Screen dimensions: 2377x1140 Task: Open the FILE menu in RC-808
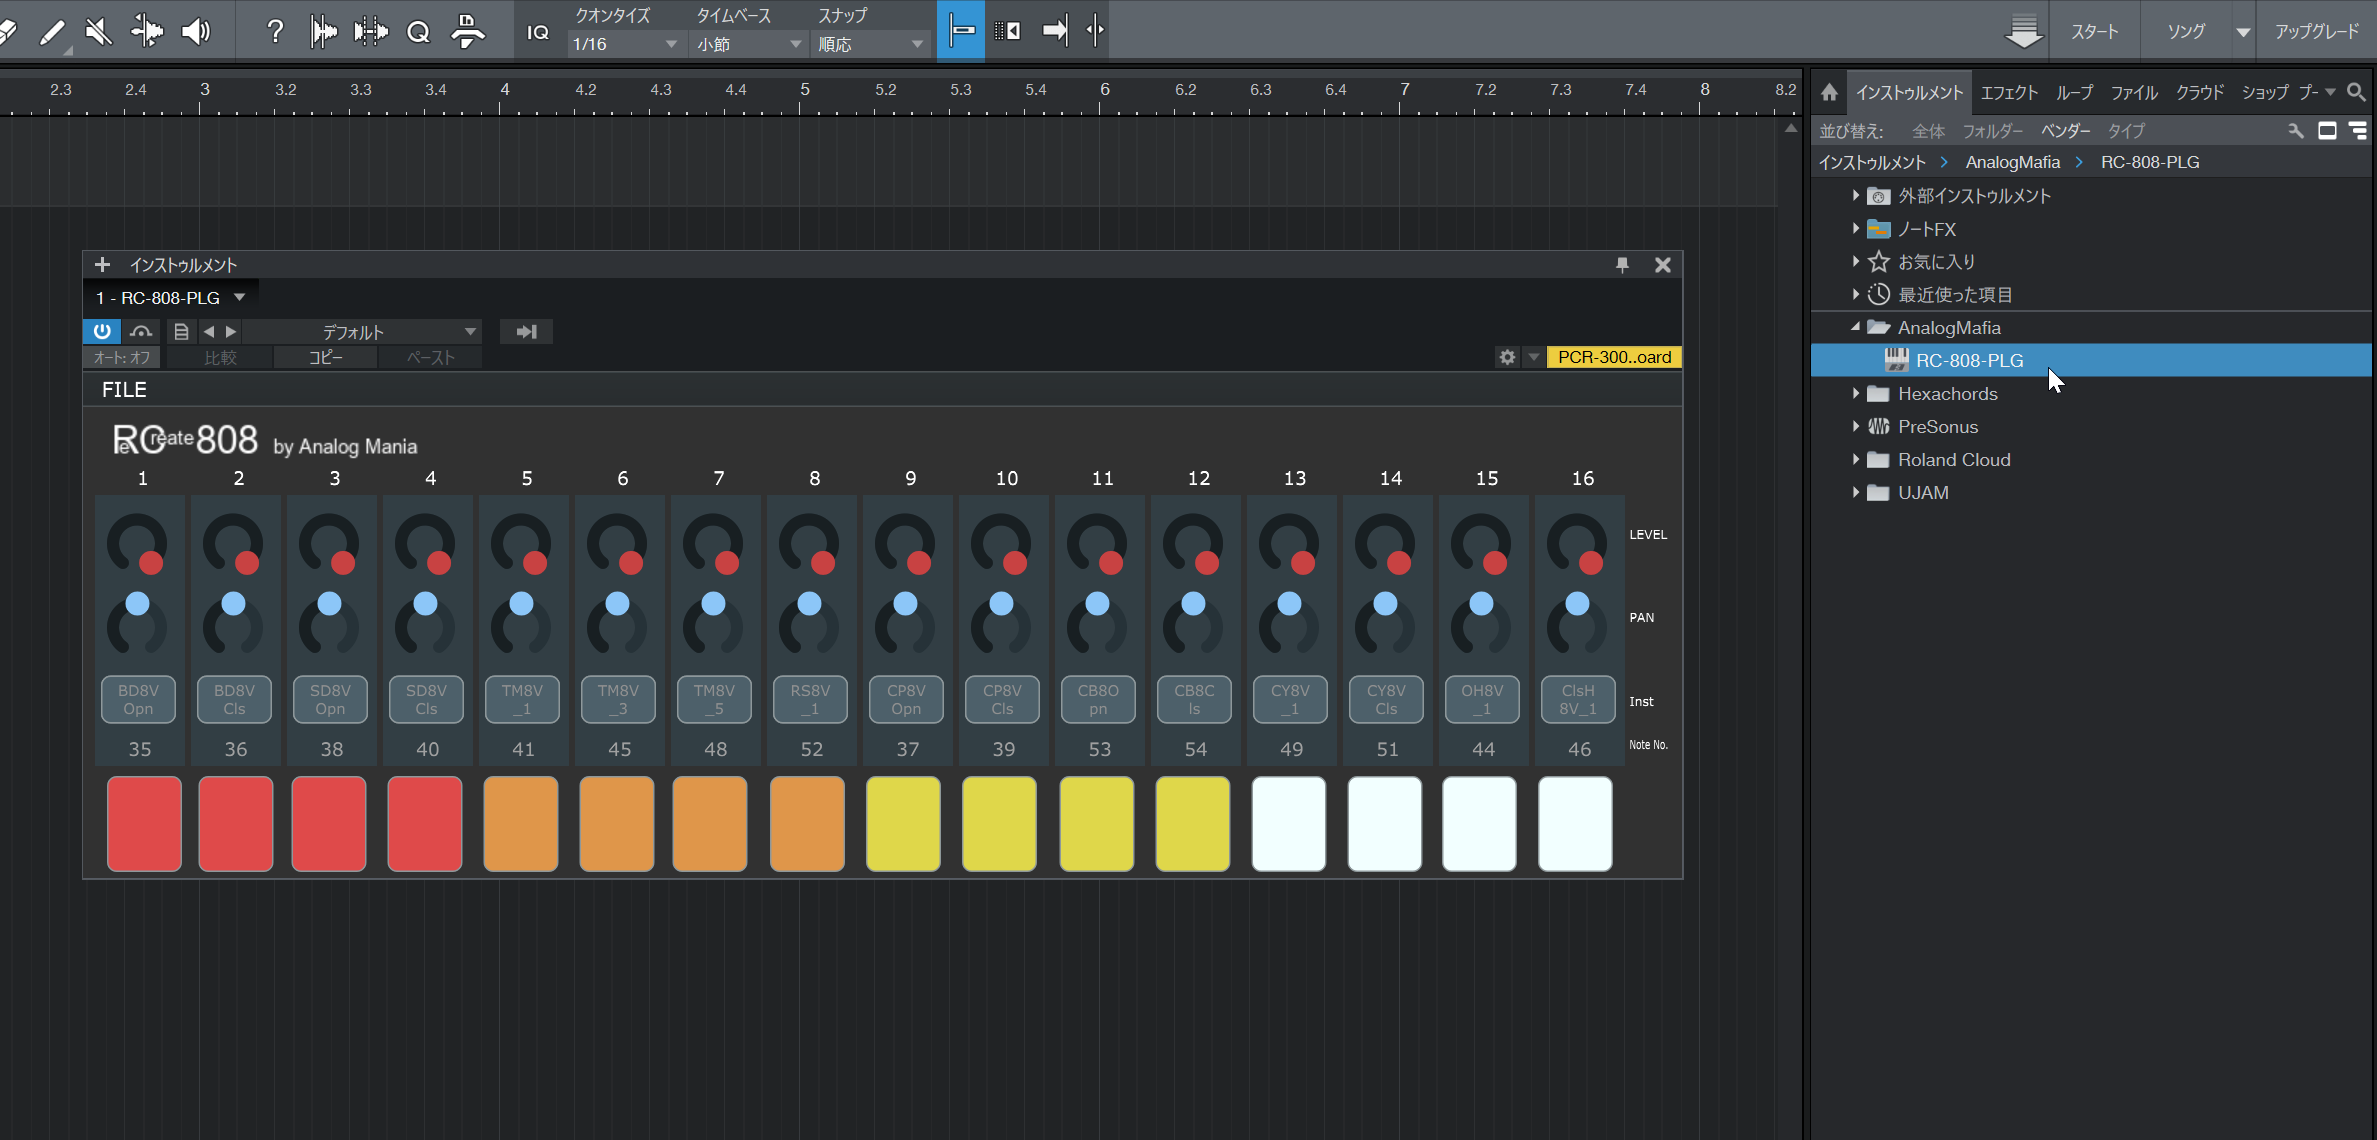(124, 390)
